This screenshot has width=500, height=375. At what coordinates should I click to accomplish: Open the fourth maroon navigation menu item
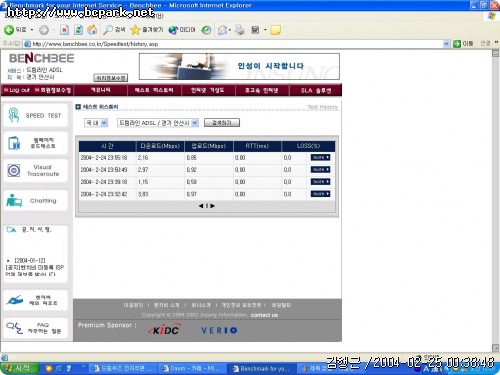pos(262,90)
